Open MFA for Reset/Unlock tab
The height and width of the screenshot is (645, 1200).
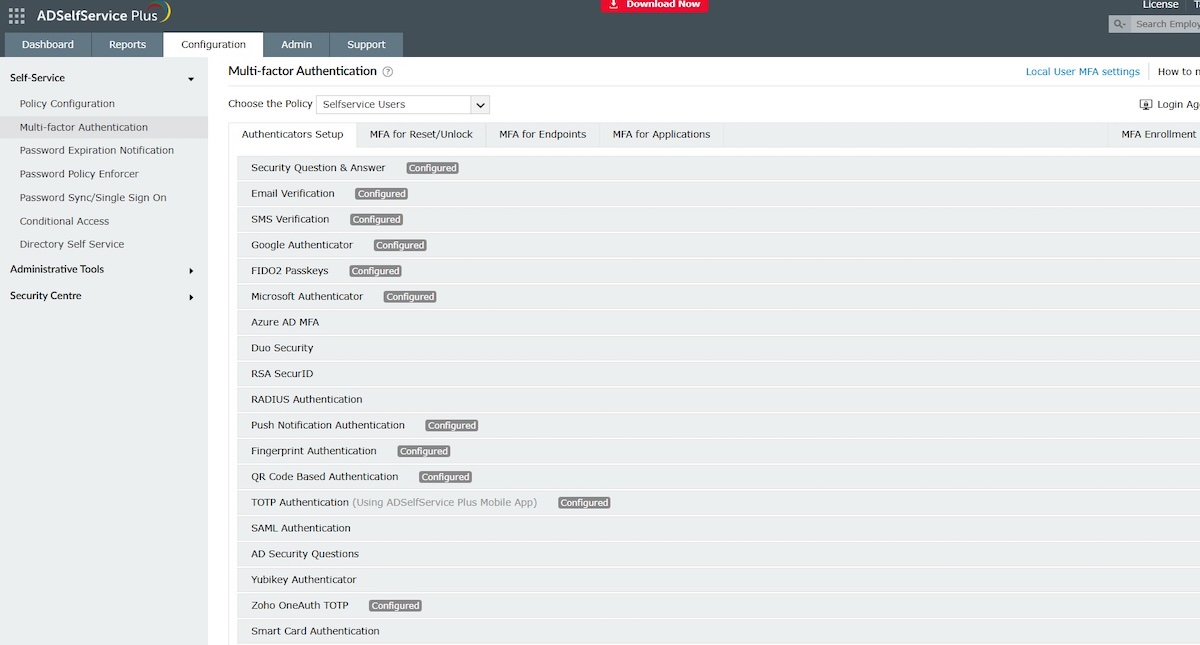[x=421, y=135]
